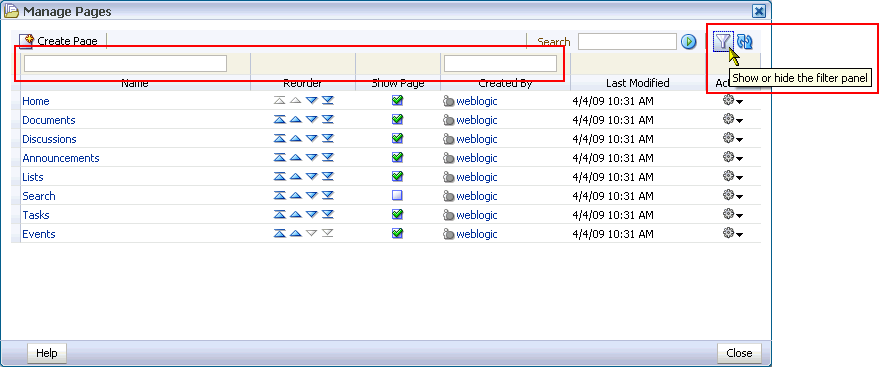Move Announcements page down one position
The width and height of the screenshot is (882, 381).
pyautogui.click(x=312, y=158)
